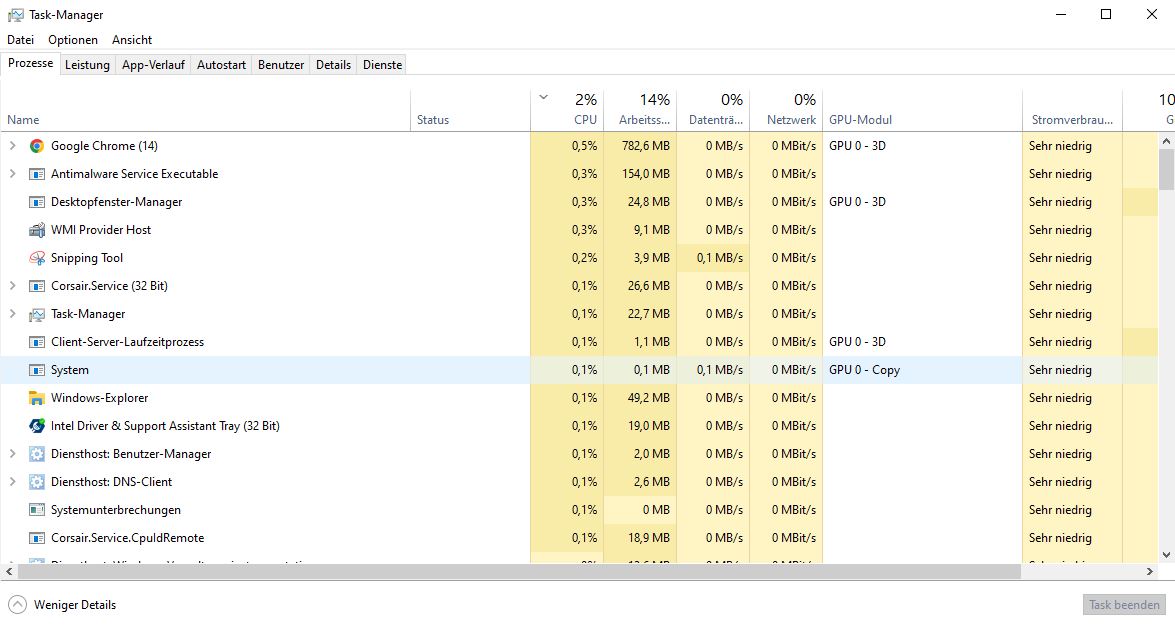This screenshot has width=1175, height=625.
Task: Click the Corsair.Service.CpuIdRemote icon
Action: coord(37,538)
